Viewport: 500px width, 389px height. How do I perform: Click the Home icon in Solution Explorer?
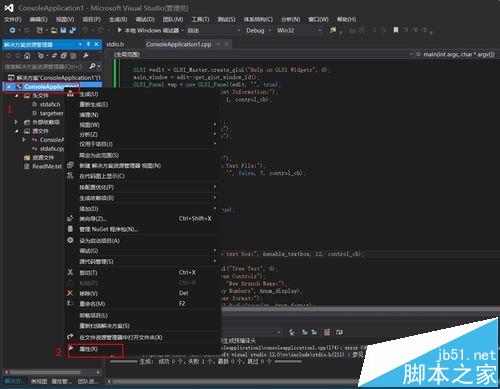[x=27, y=56]
